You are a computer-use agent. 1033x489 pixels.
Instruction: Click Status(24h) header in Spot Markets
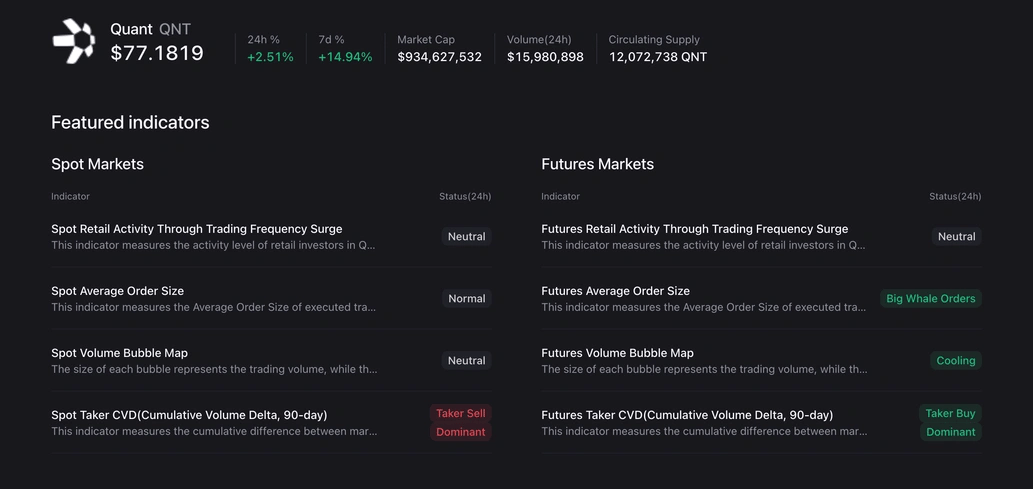point(465,196)
